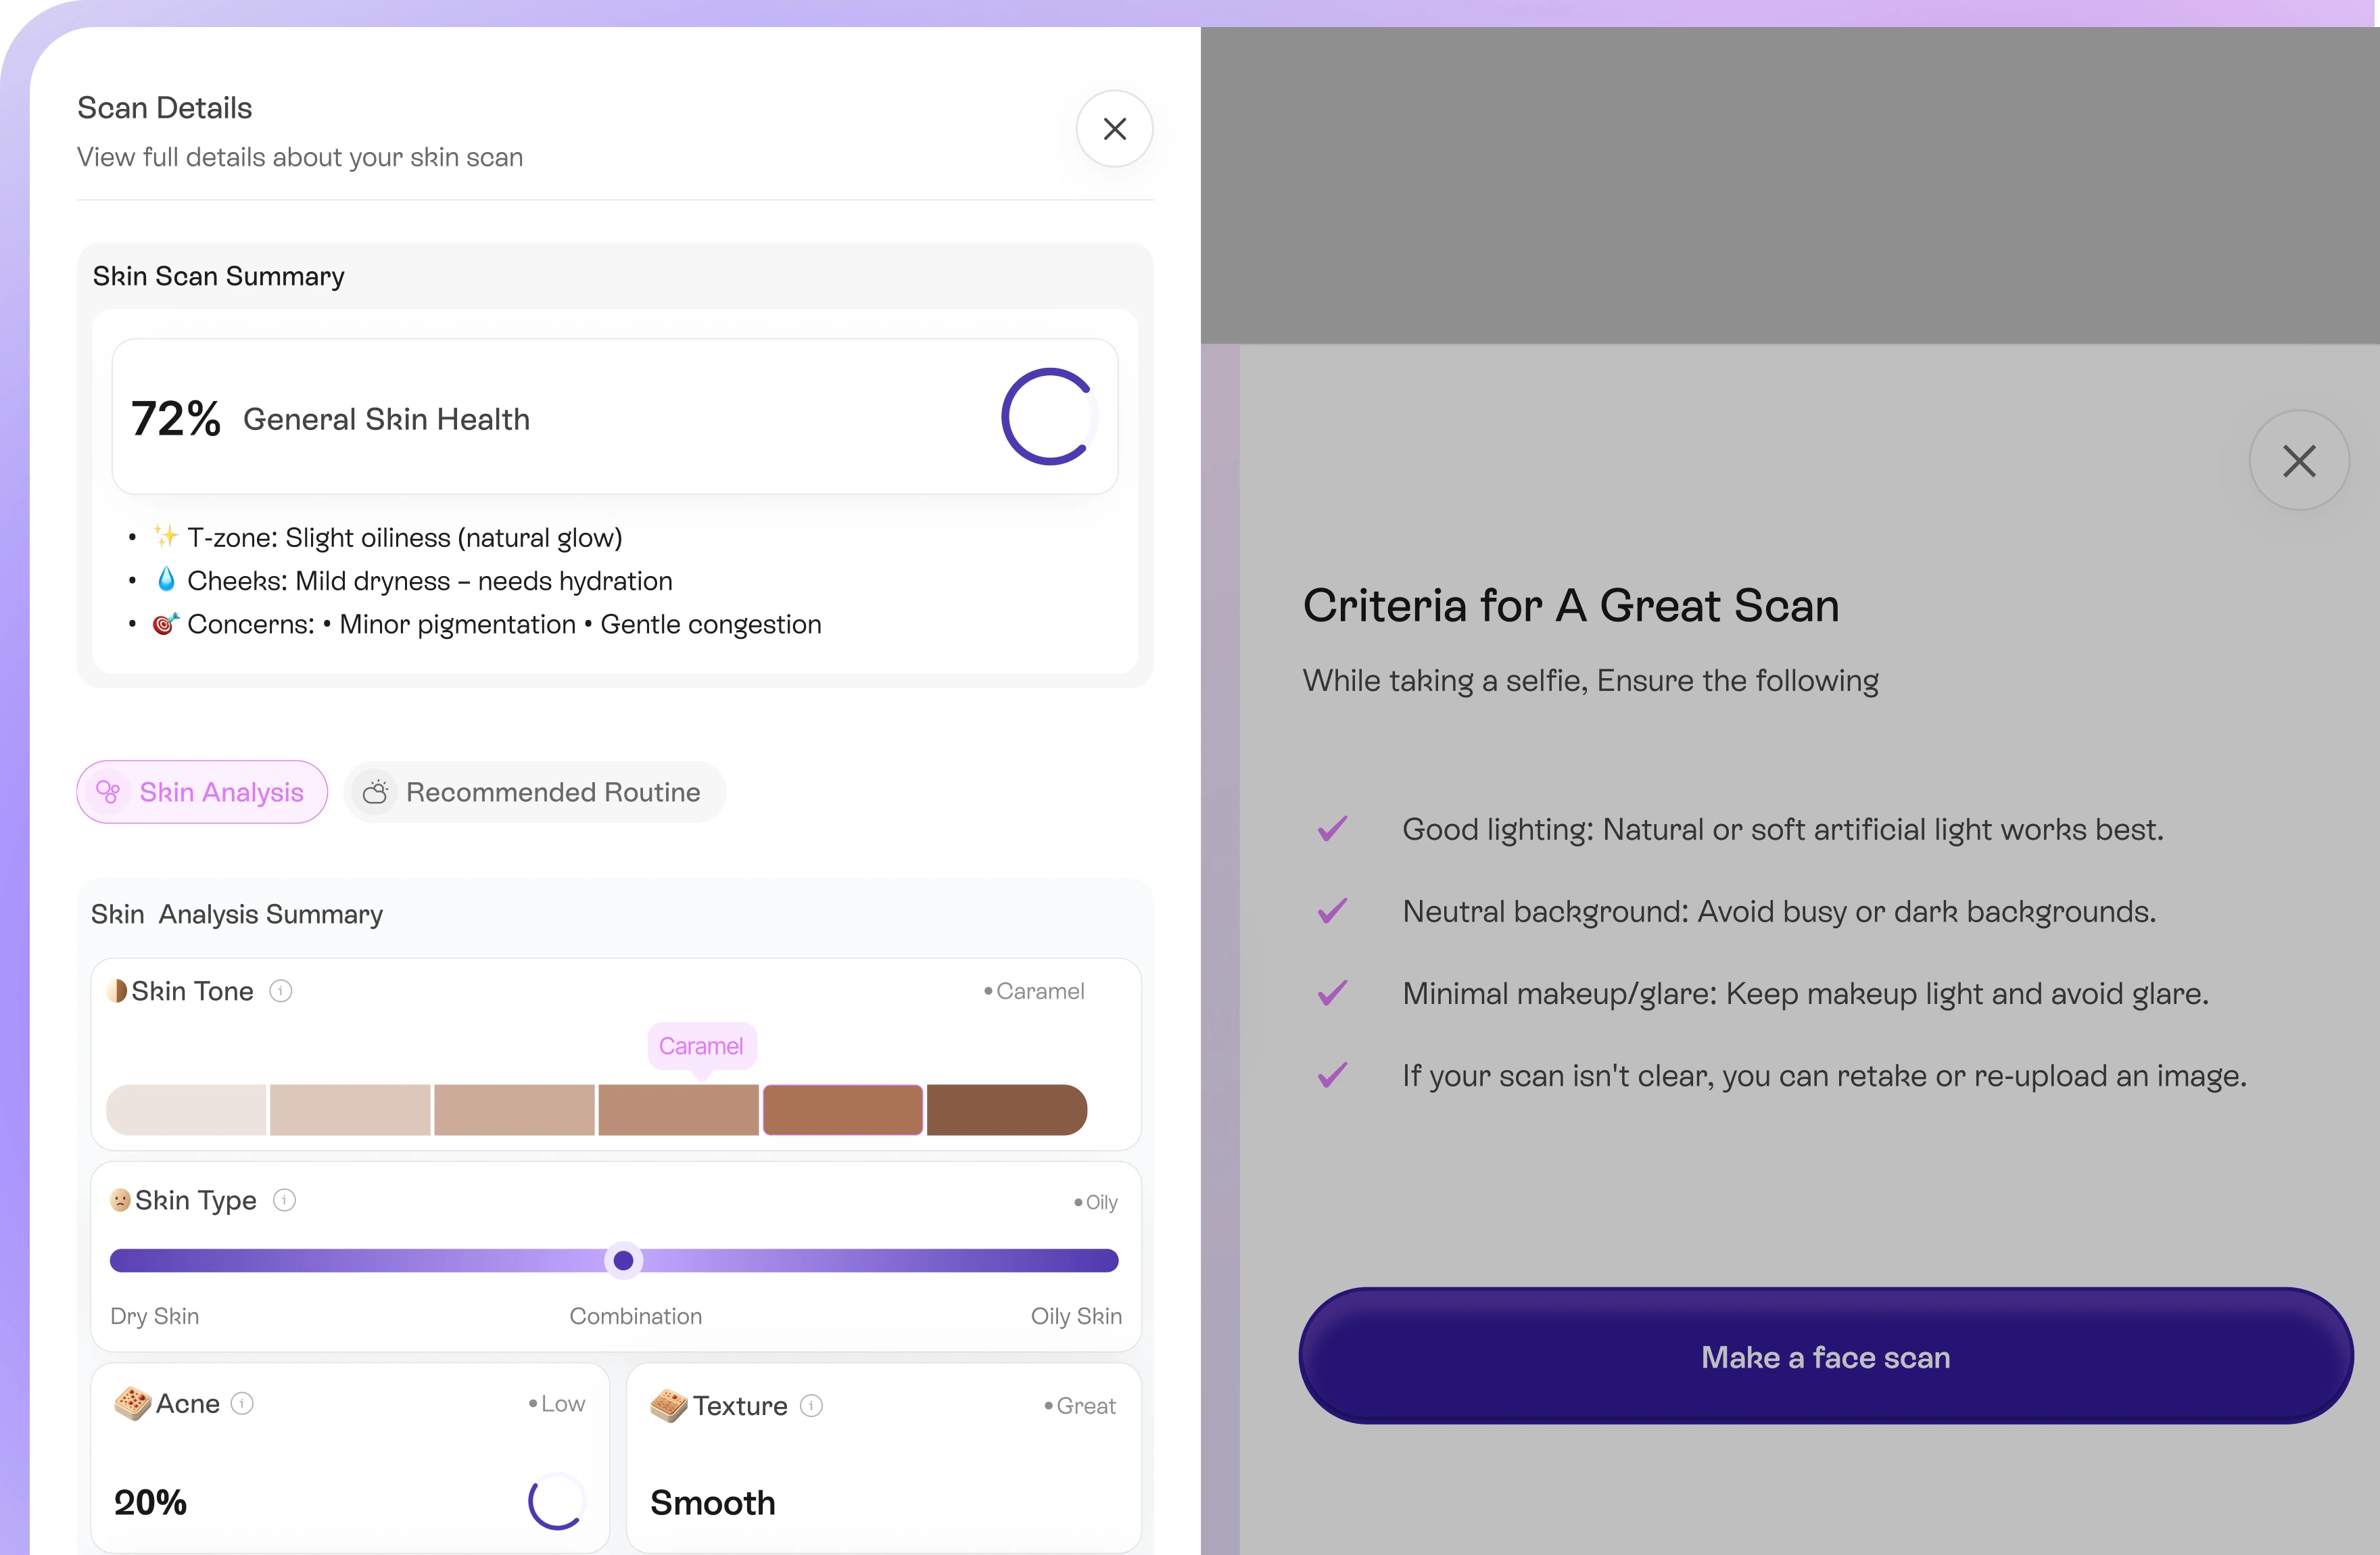Click the Neutral background checkmark

[1332, 911]
